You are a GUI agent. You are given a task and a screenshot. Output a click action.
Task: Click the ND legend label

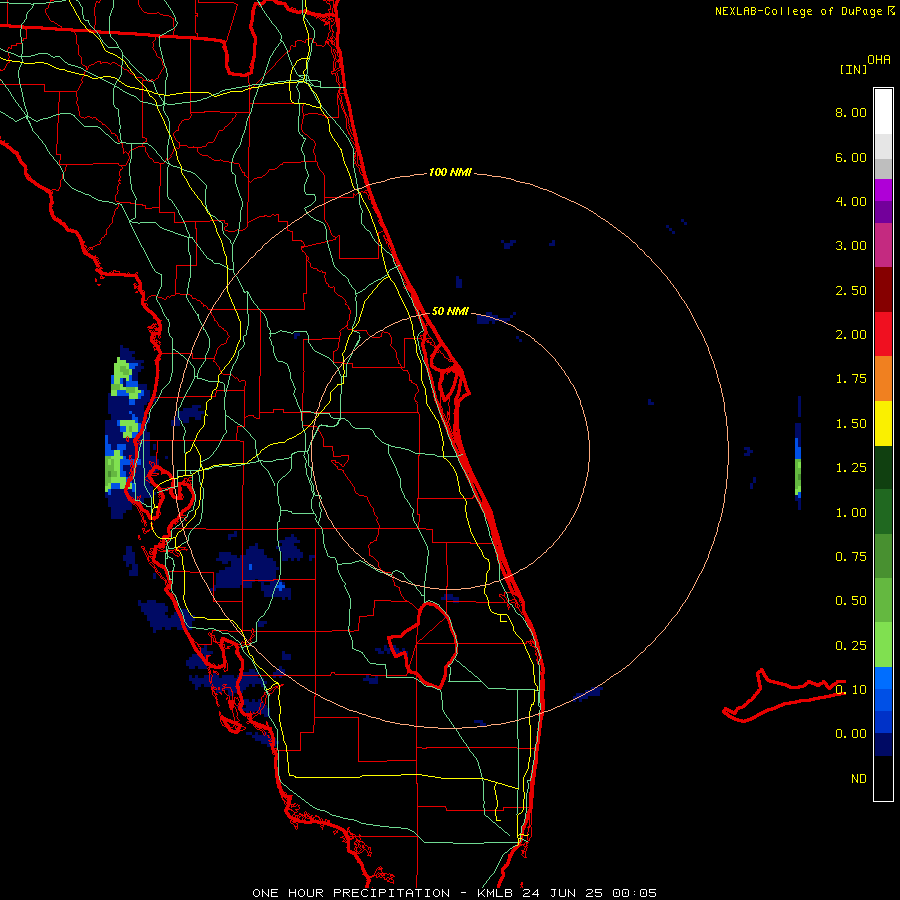(x=859, y=779)
